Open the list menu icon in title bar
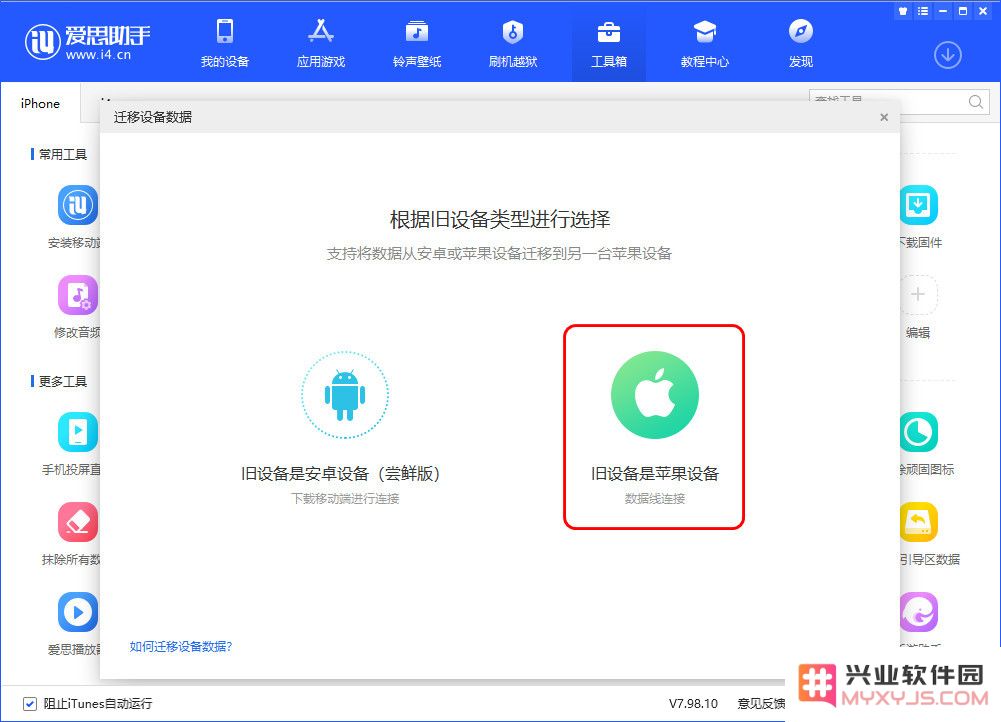Viewport: 1001px width, 722px height. pos(922,11)
